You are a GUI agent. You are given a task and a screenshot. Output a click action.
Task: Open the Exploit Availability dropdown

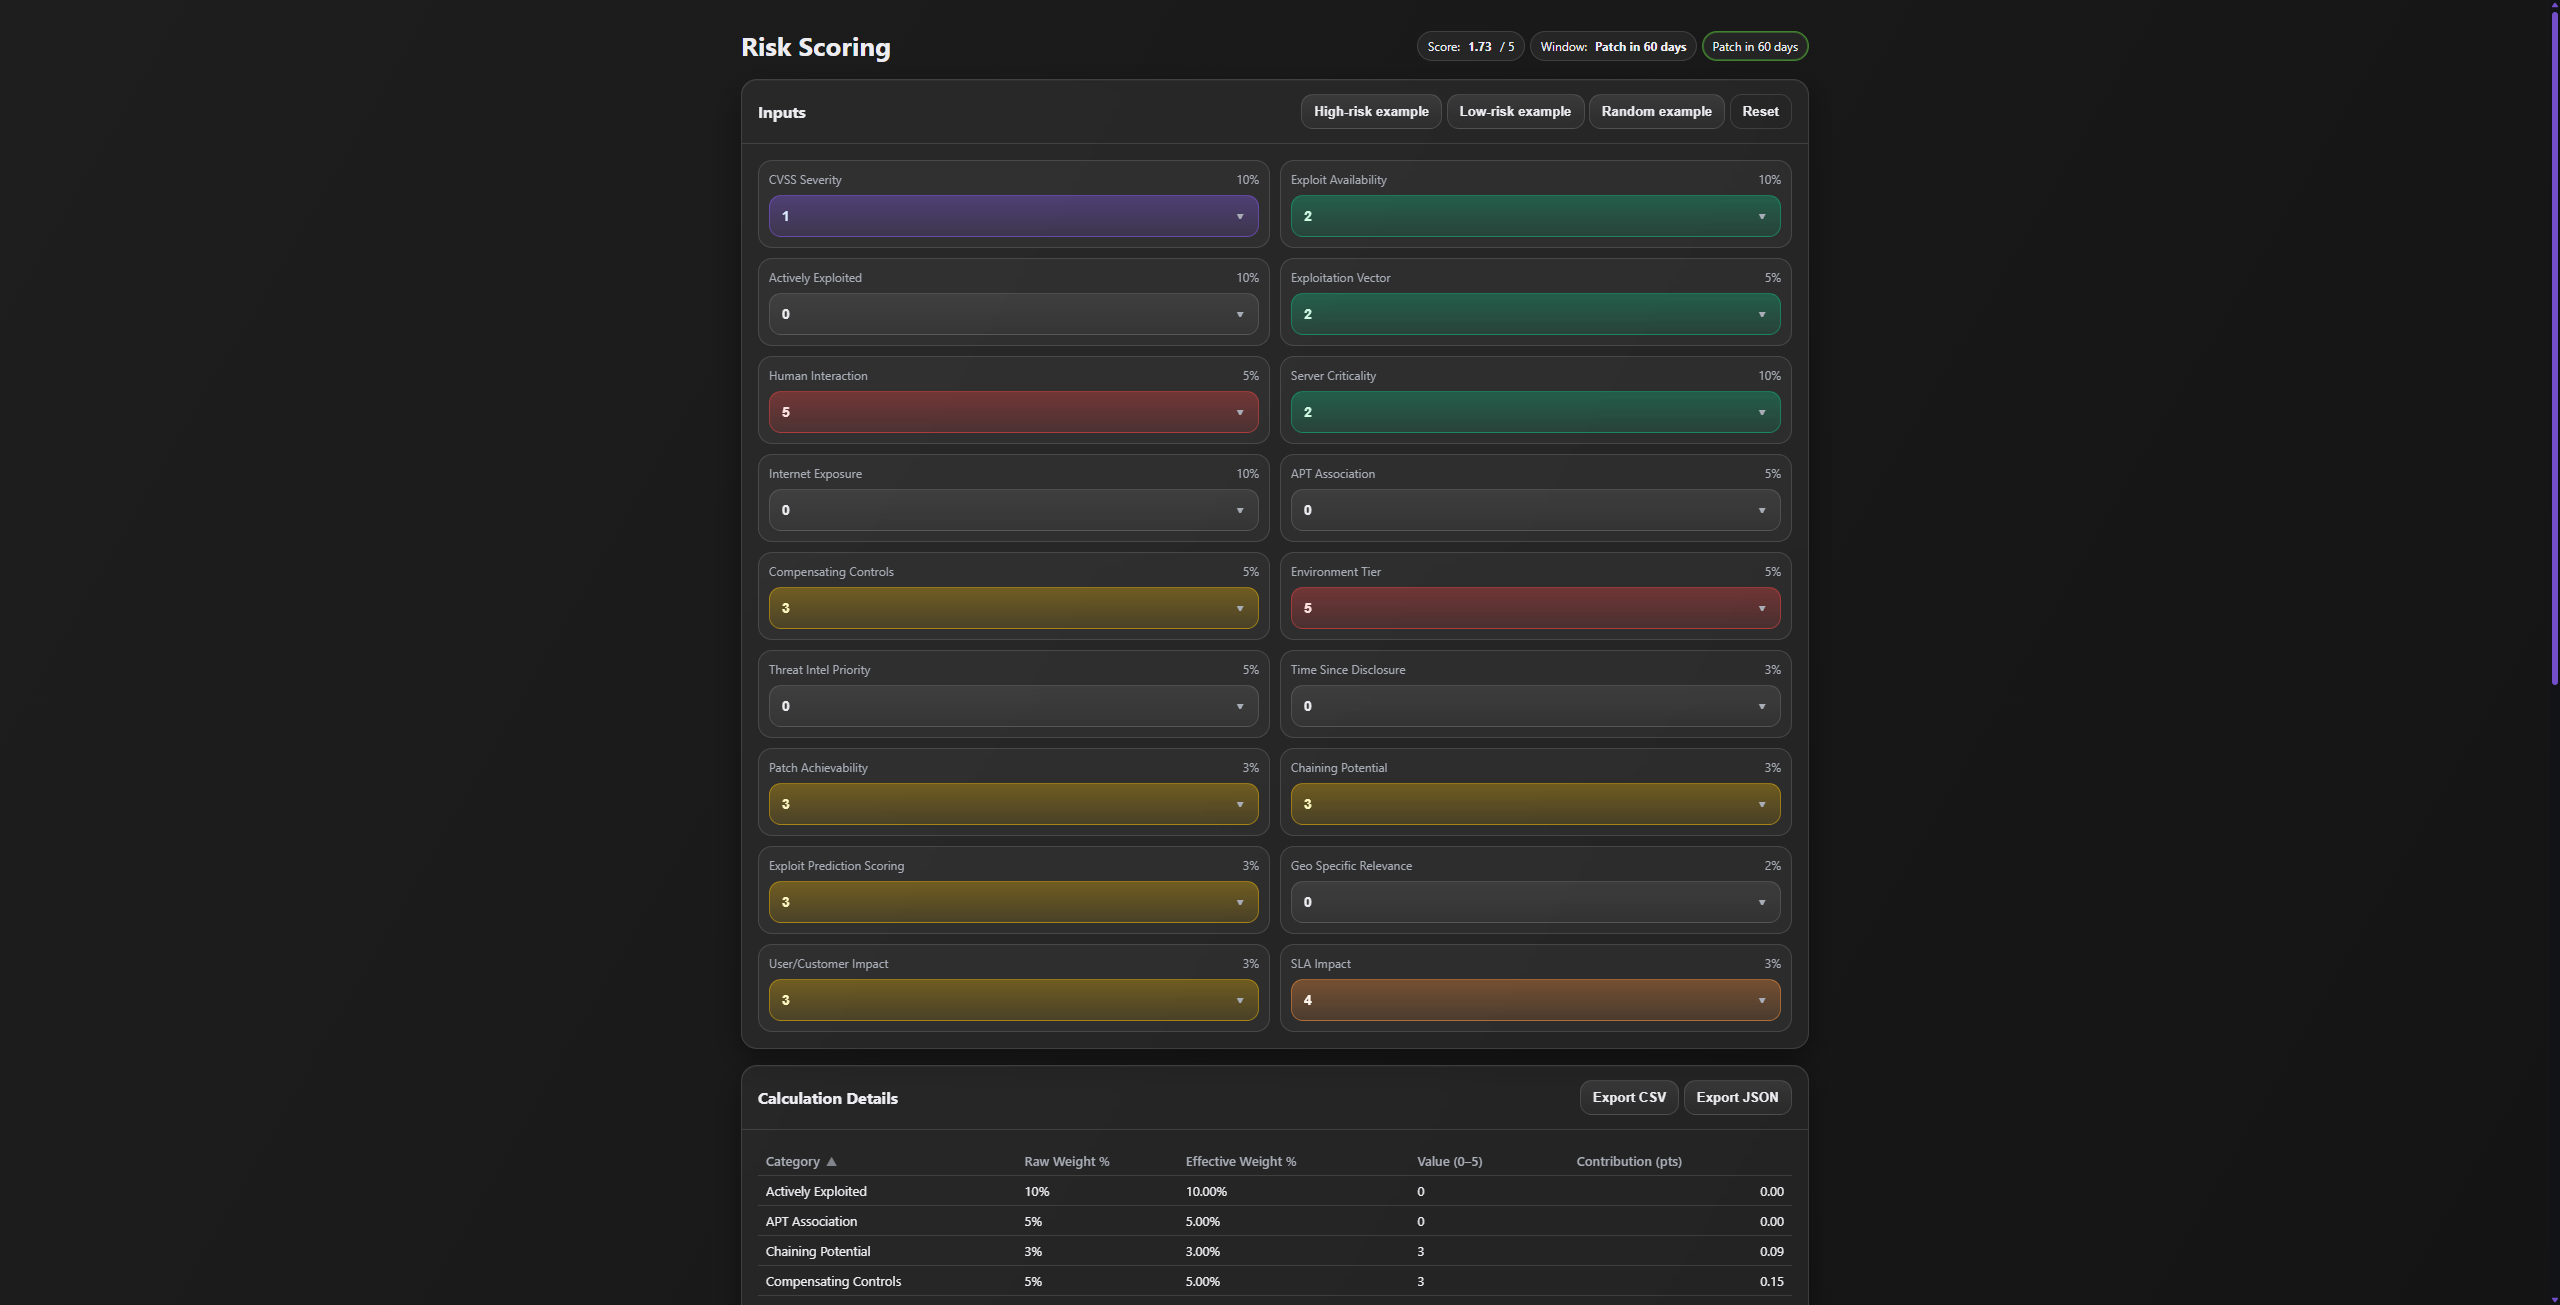pos(1535,216)
